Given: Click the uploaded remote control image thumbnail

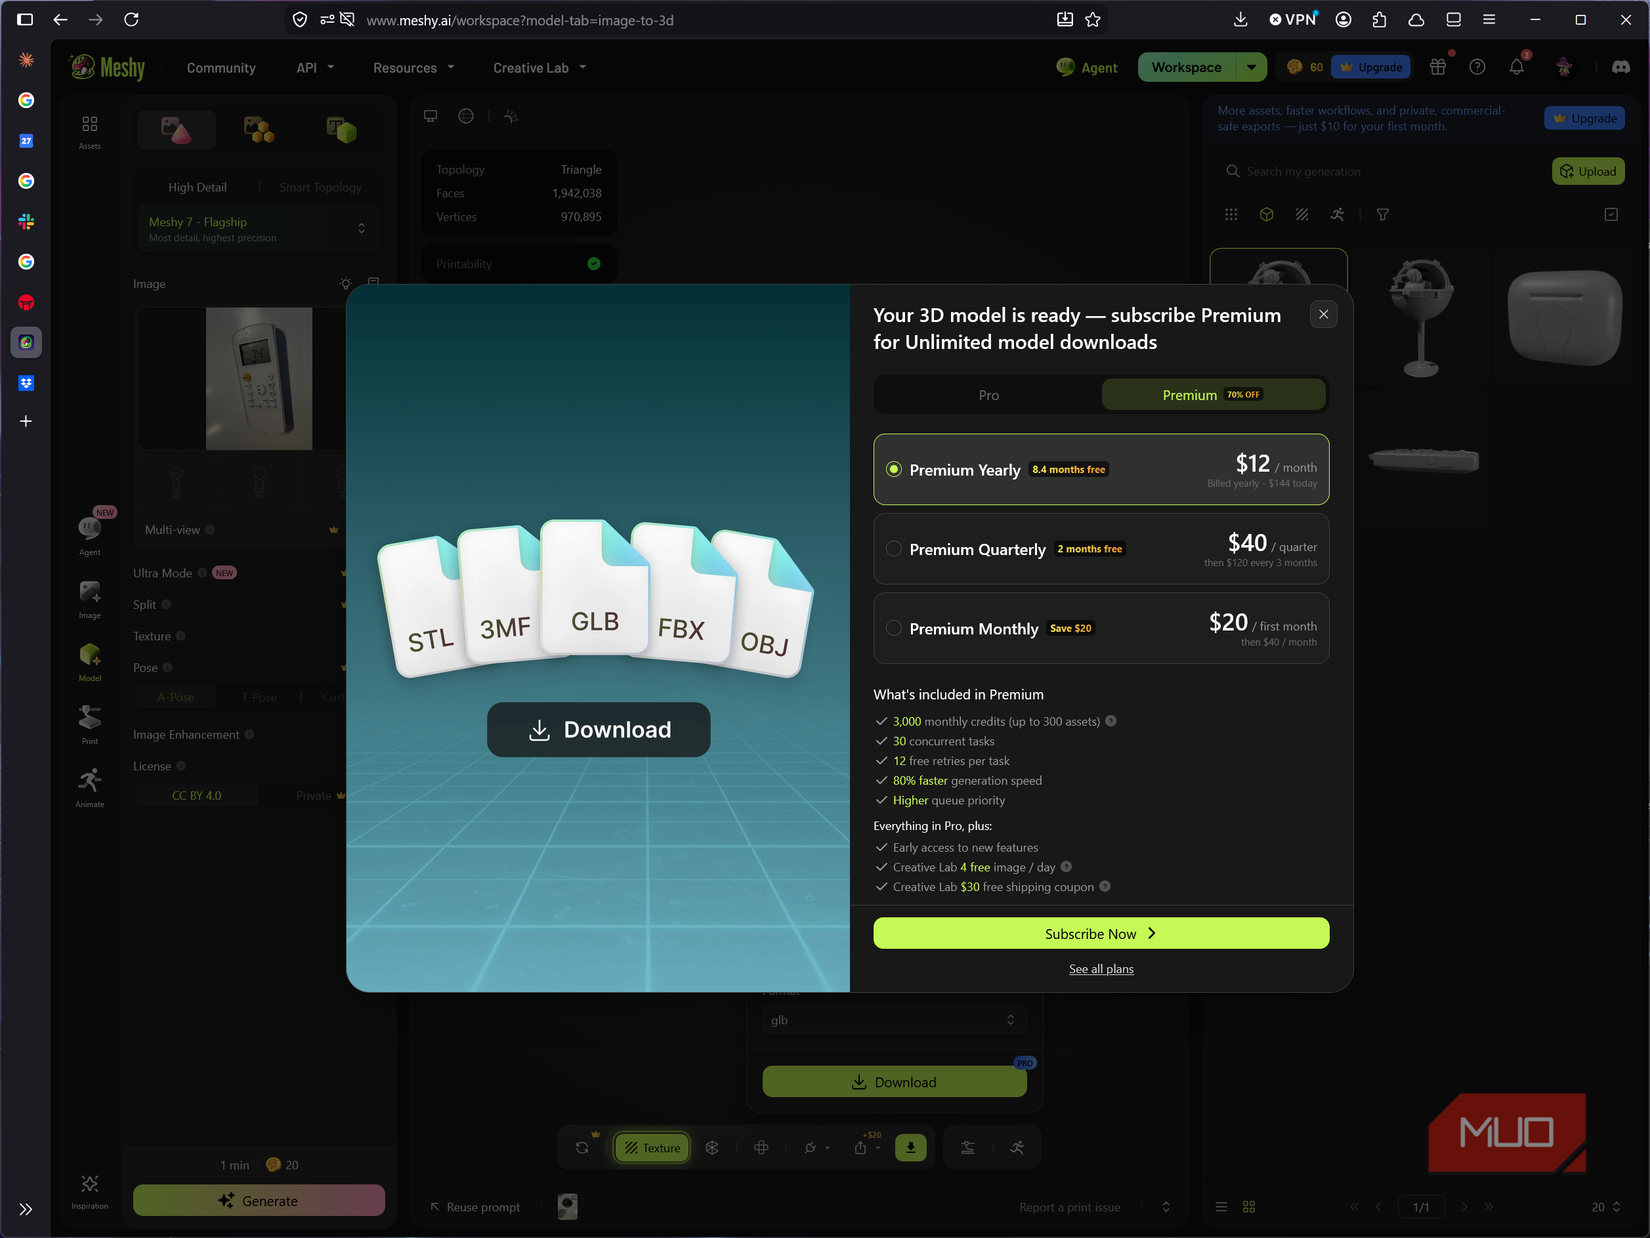Looking at the screenshot, I should coord(259,378).
